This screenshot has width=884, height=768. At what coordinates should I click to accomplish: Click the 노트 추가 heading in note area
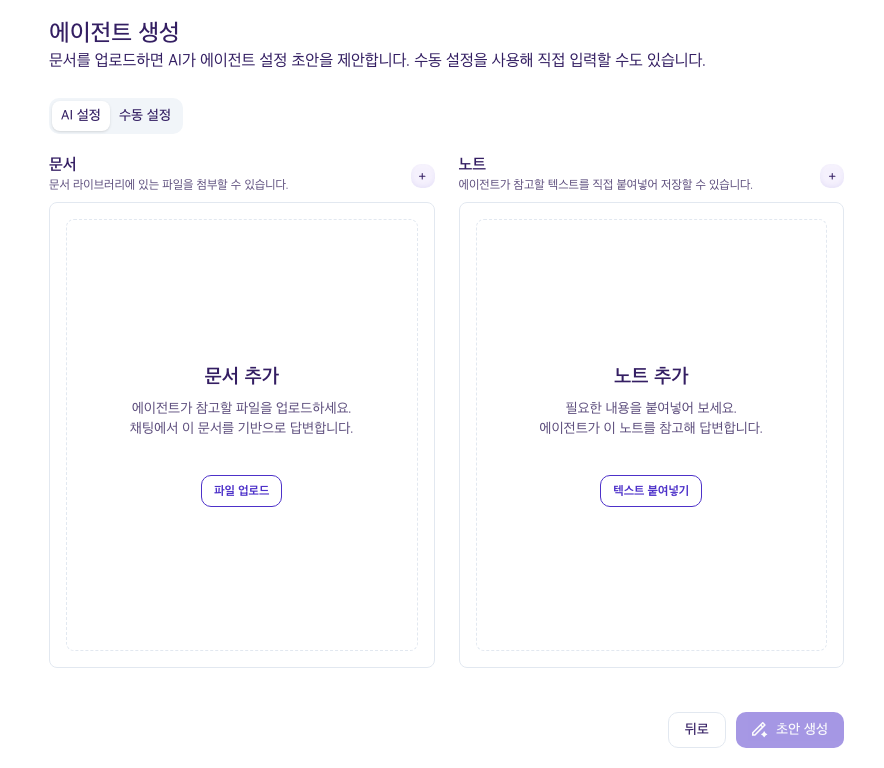point(651,376)
